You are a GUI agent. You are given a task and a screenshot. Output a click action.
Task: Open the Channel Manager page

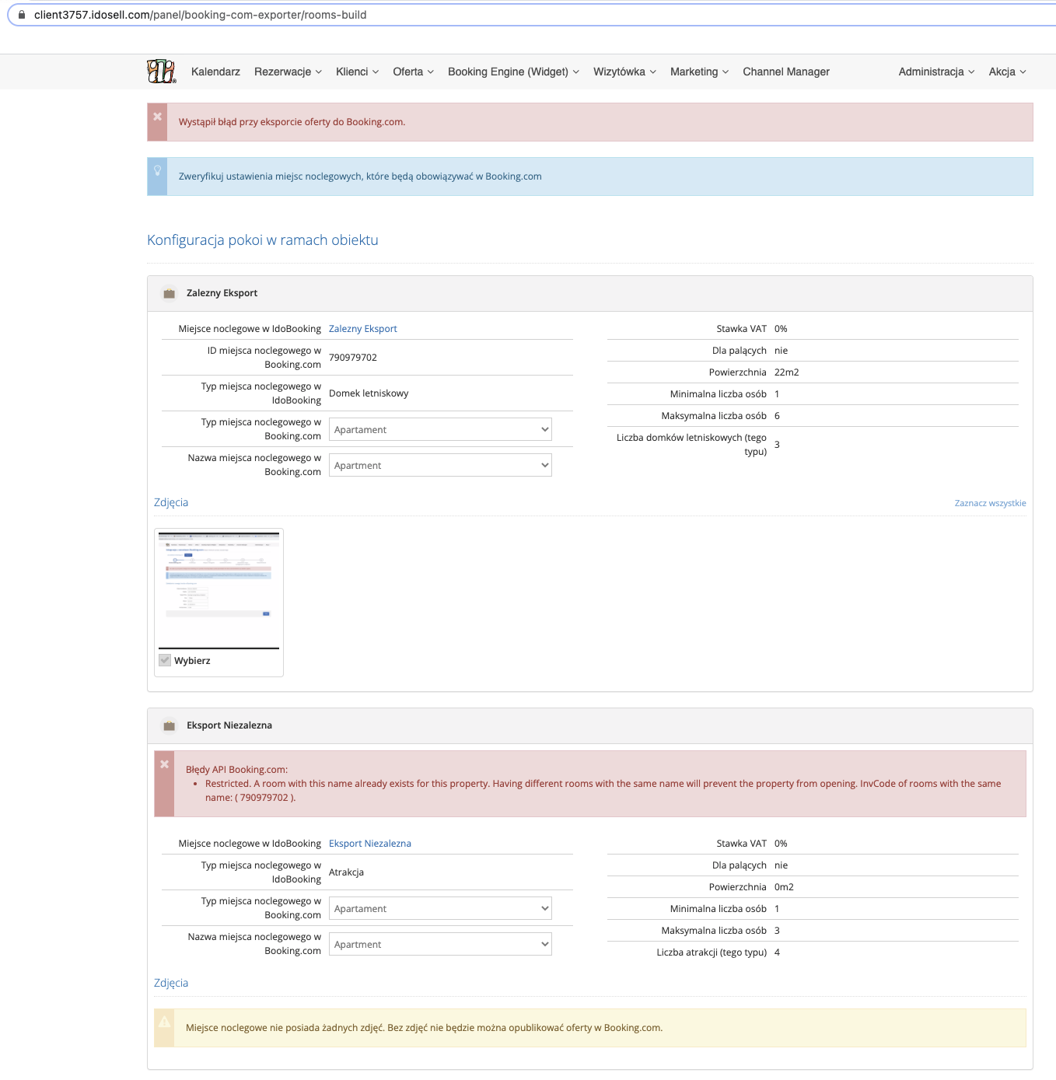(x=786, y=72)
